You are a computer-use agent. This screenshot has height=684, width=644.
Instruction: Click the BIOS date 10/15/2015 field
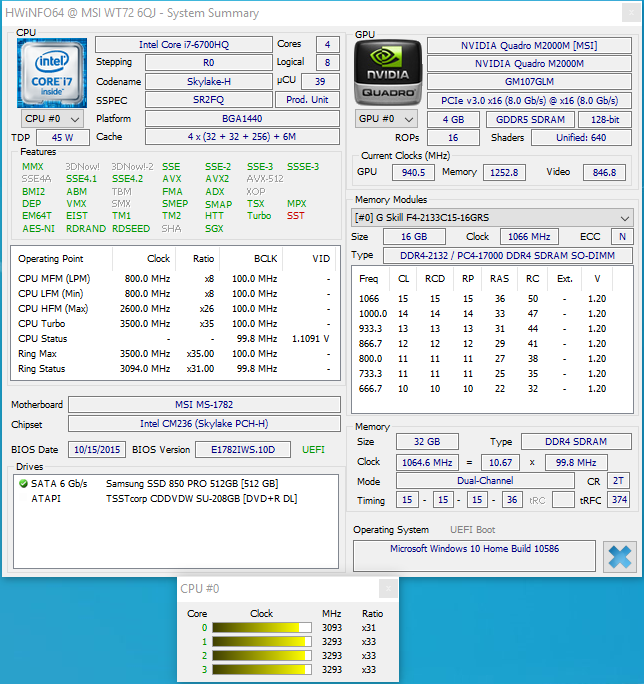tap(97, 450)
